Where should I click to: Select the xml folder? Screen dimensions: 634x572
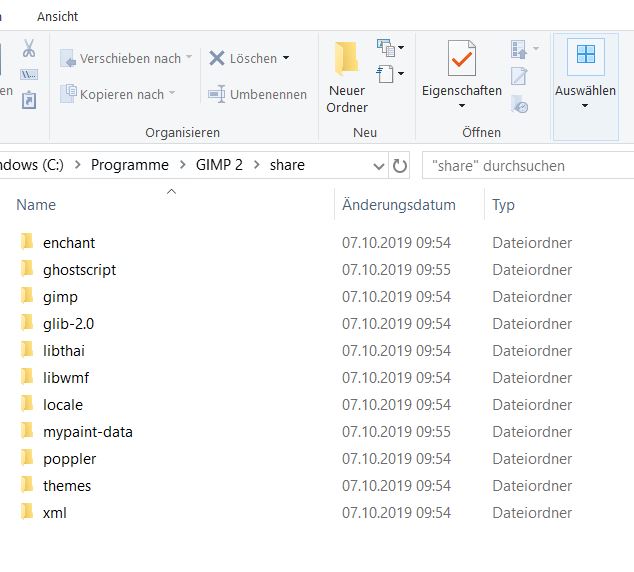[x=55, y=513]
